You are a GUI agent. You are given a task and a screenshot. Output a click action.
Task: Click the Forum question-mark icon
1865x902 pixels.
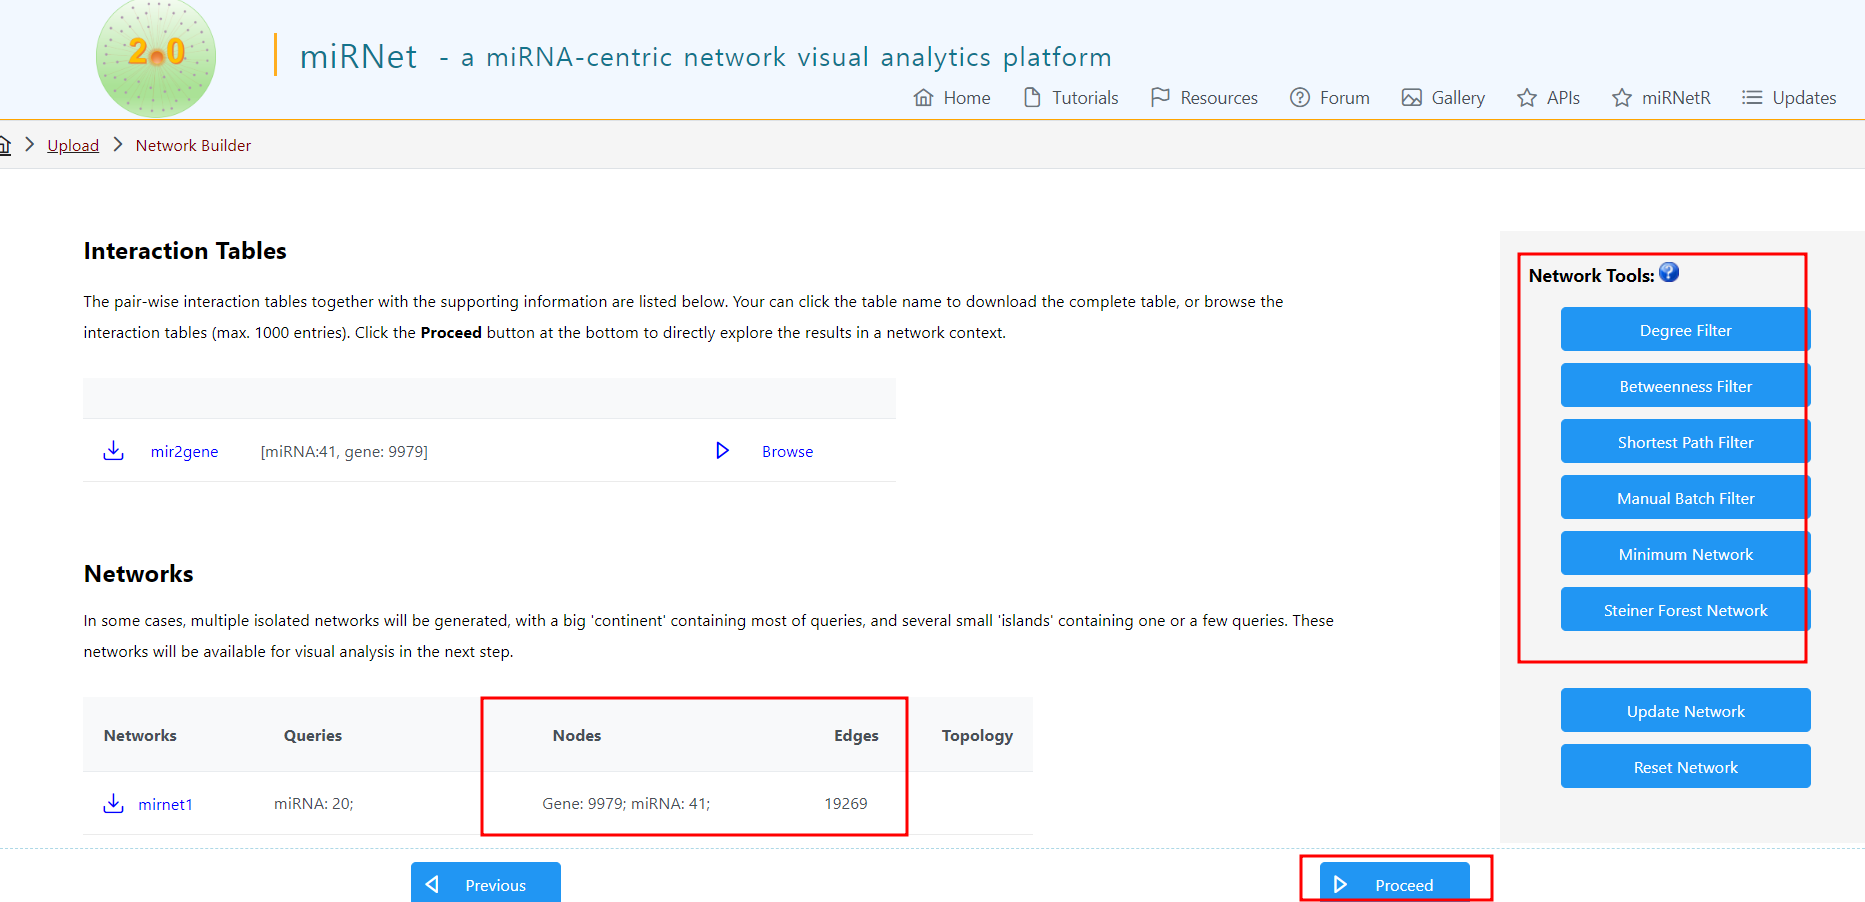[1299, 97]
